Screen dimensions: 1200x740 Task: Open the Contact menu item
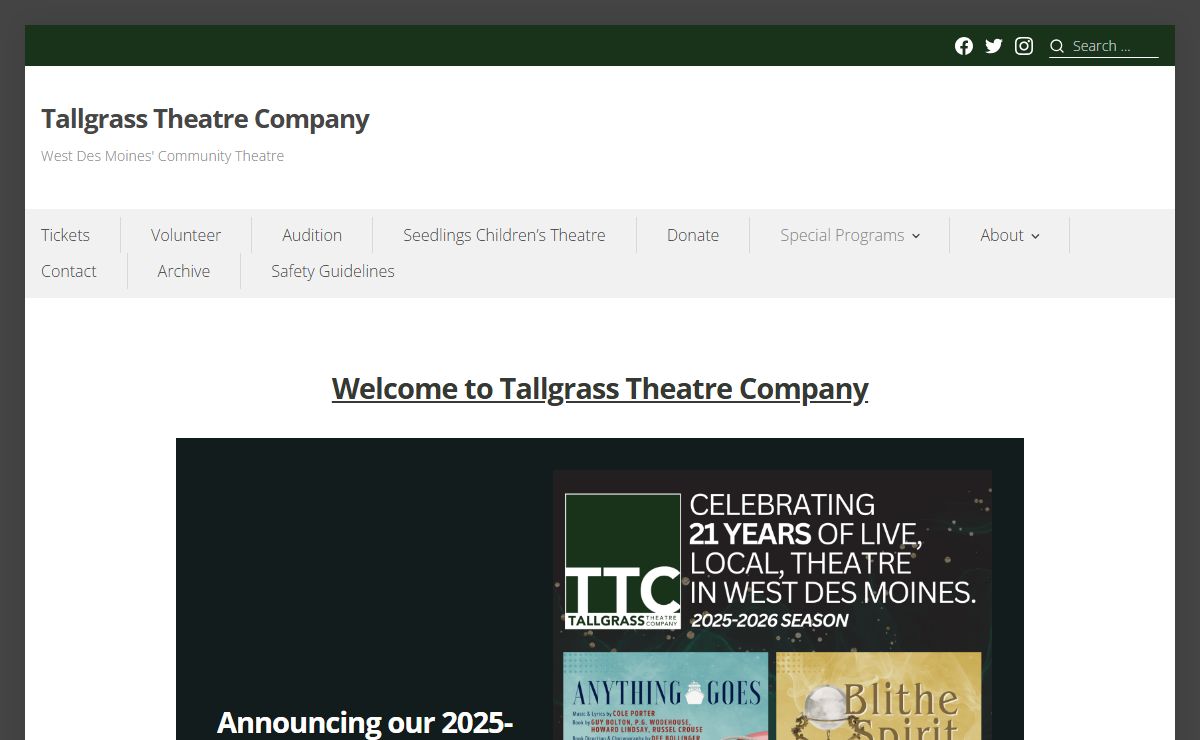coord(69,271)
